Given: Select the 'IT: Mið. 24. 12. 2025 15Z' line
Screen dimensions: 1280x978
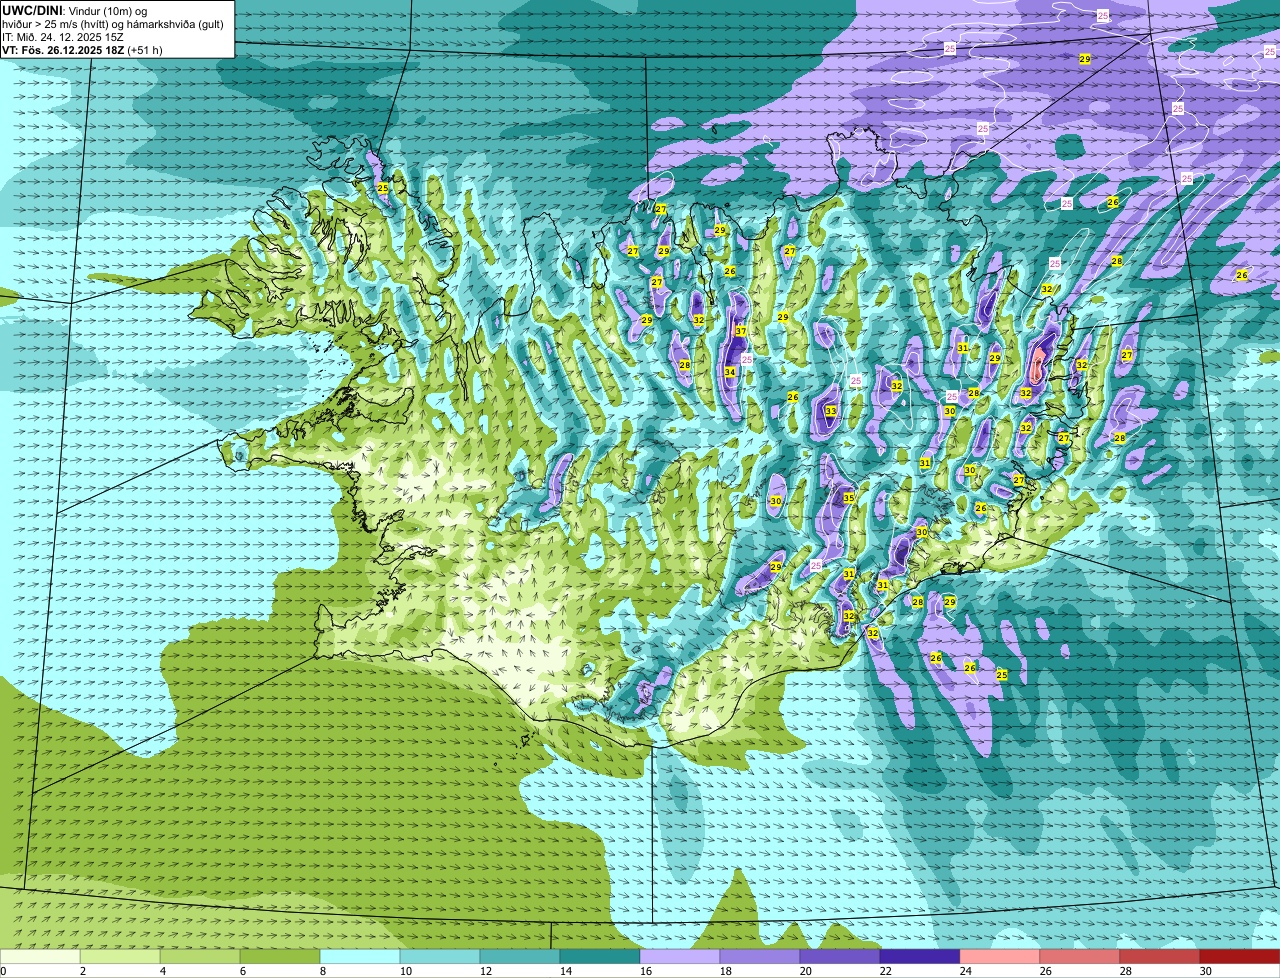Looking at the screenshot, I should coord(63,36).
